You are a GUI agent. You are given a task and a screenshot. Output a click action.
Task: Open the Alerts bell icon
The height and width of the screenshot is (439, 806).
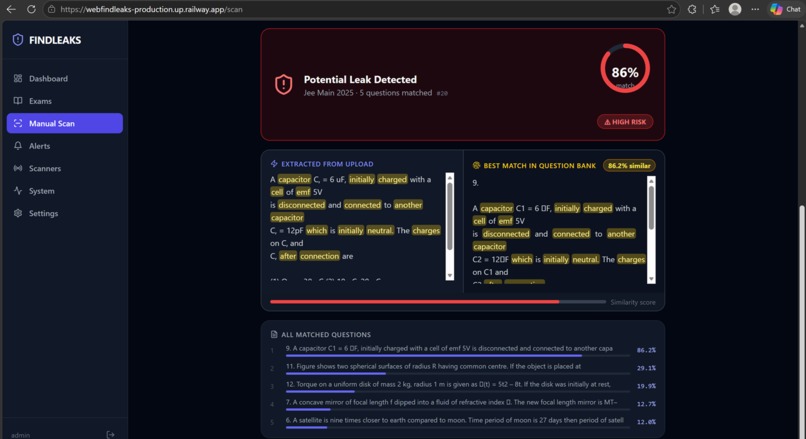point(18,146)
